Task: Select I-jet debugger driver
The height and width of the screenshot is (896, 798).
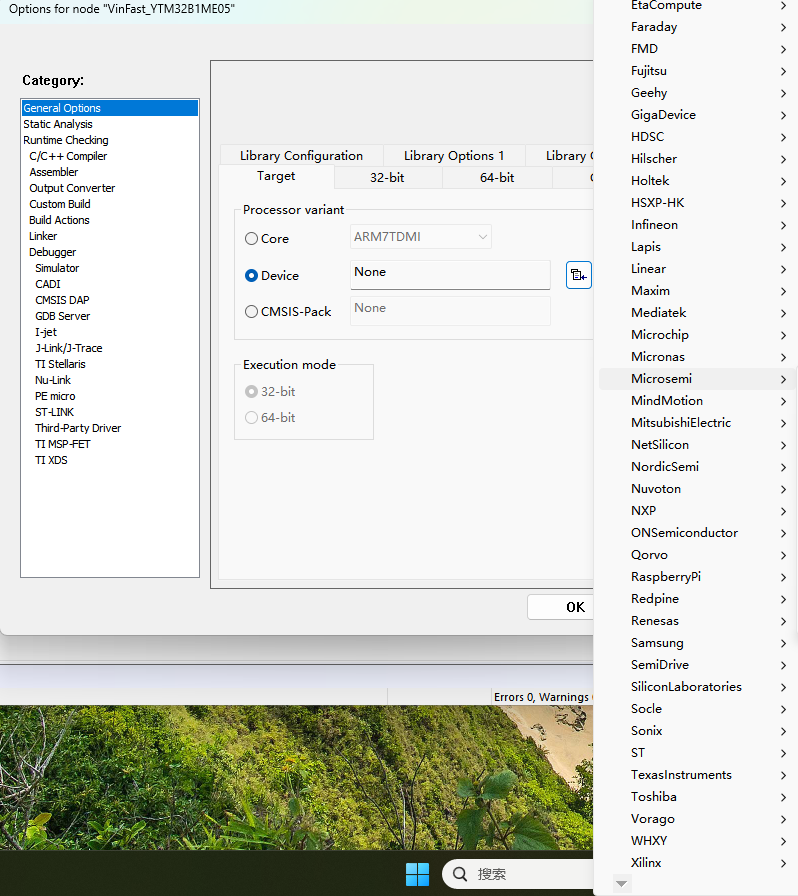Action: [x=46, y=332]
